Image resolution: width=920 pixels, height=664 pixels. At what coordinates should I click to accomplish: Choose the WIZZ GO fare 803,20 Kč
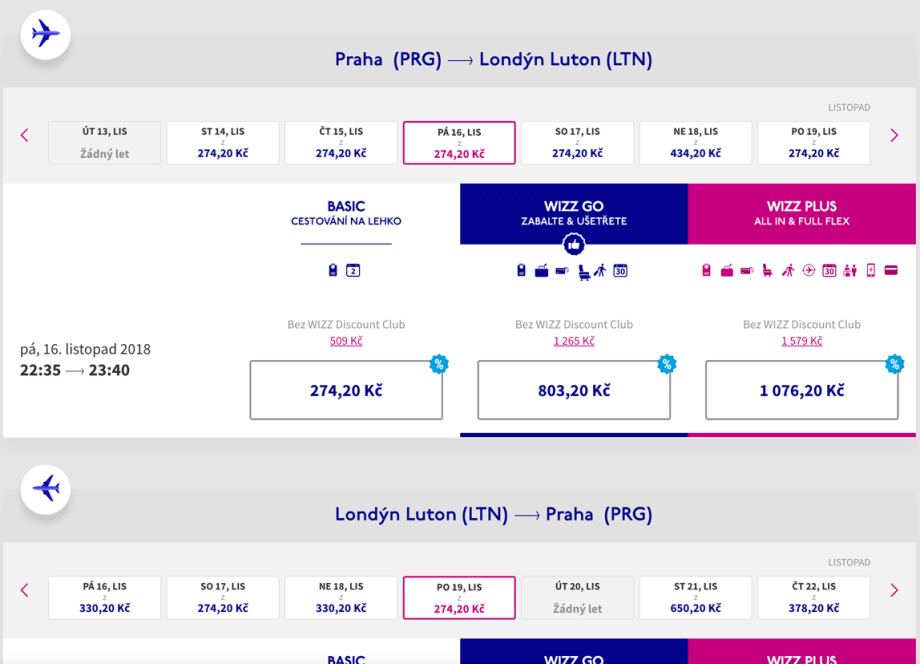(574, 390)
